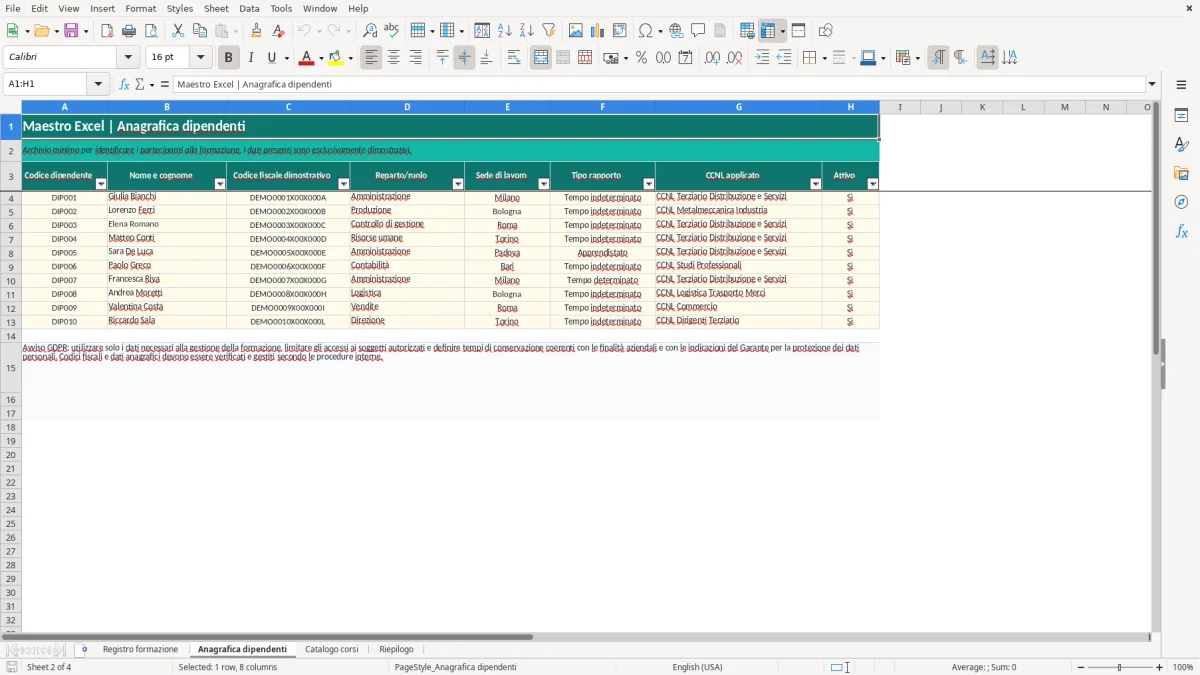This screenshot has height=675, width=1200.
Task: Click the Add Decimal Place icon
Action: [712, 58]
